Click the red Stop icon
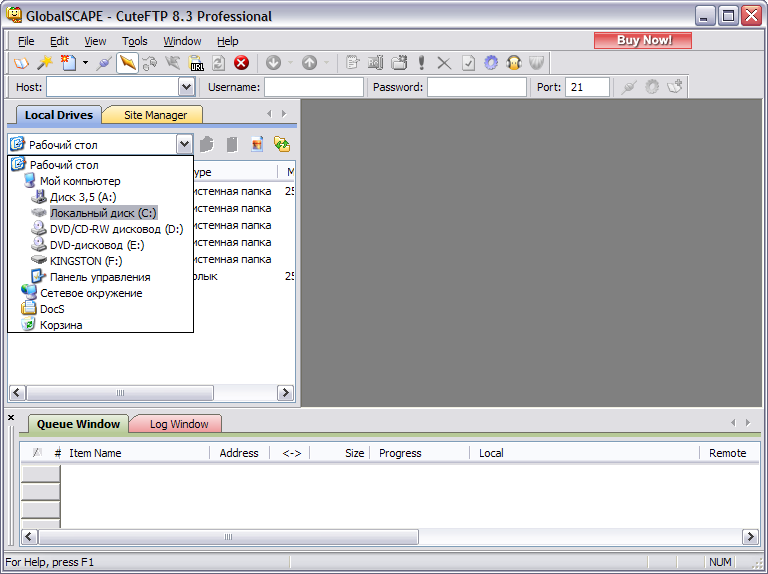This screenshot has height=574, width=768. point(241,63)
